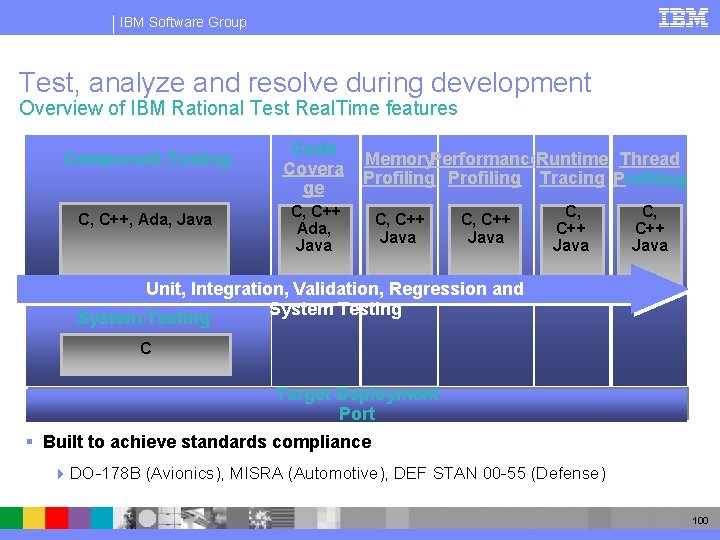Click the 'Target Deployment Port' bar
The height and width of the screenshot is (540, 720).
[357, 405]
